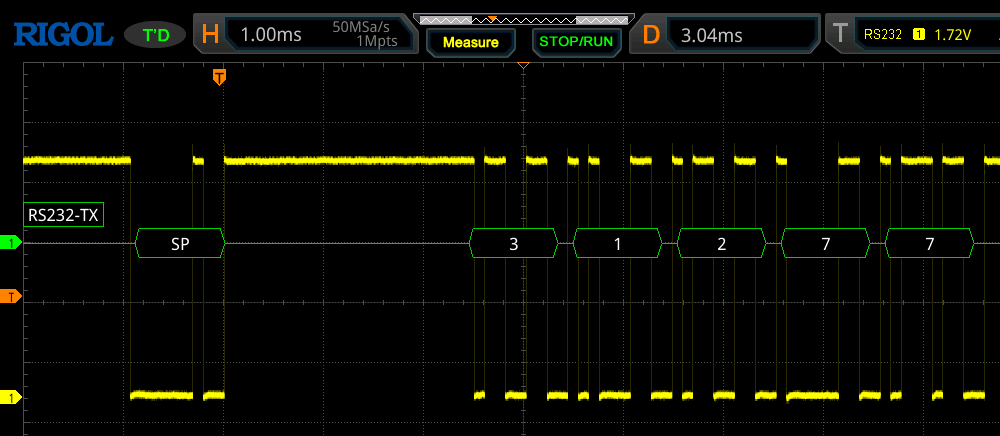Click the channel 1 trigger source badge
The height and width of the screenshot is (436, 1000).
(x=919, y=34)
